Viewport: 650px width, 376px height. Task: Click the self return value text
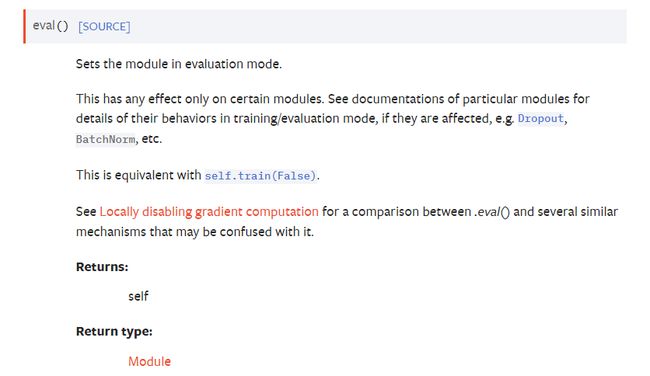tap(138, 296)
